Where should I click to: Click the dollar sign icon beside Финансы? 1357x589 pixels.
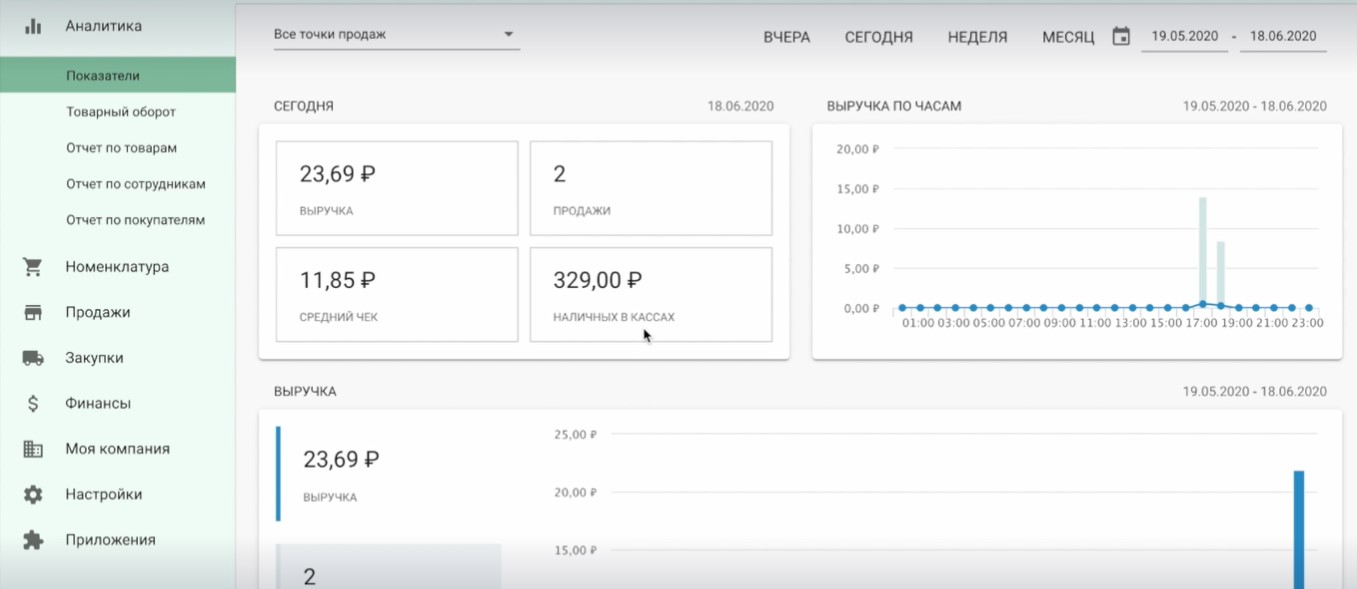click(33, 404)
